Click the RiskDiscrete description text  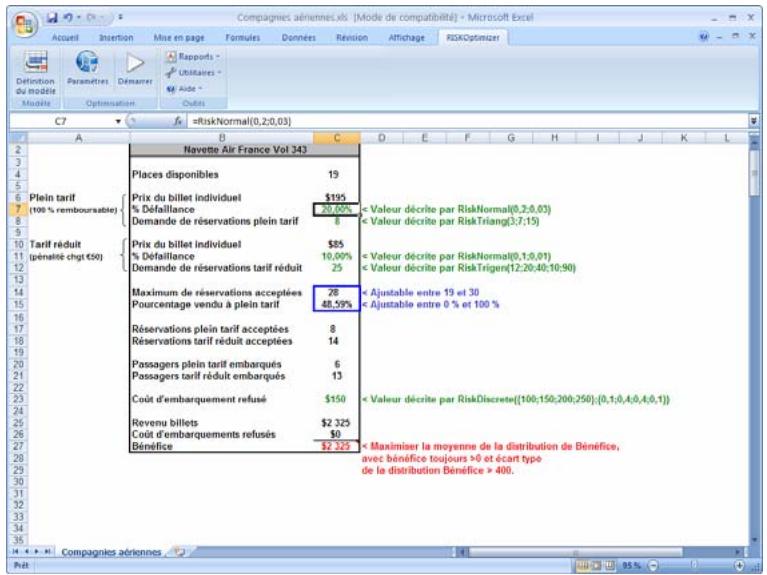(x=516, y=399)
